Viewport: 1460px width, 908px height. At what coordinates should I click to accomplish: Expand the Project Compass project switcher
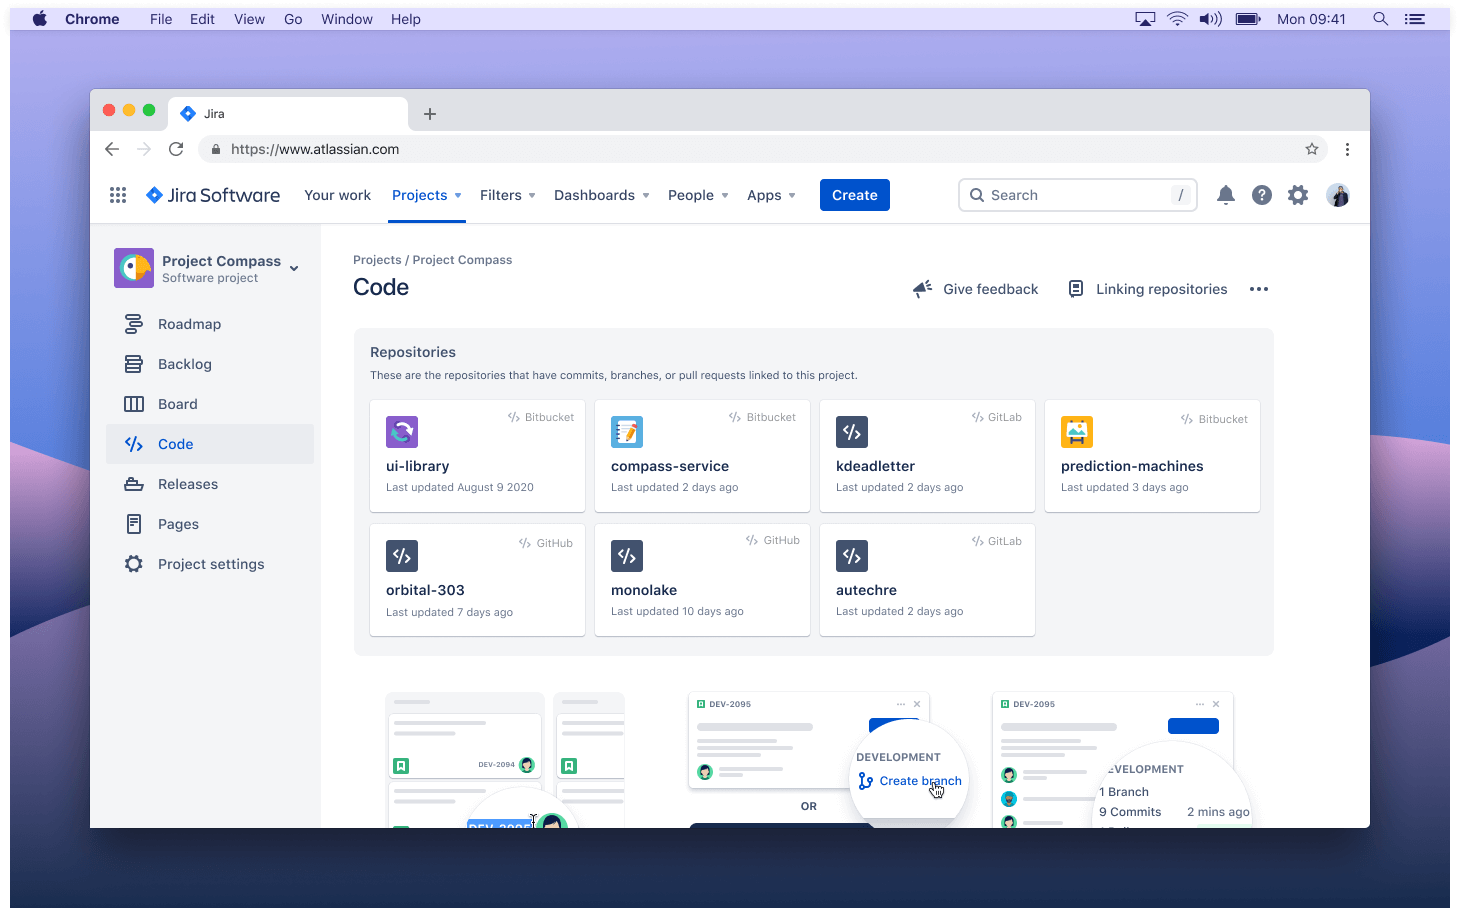294,268
